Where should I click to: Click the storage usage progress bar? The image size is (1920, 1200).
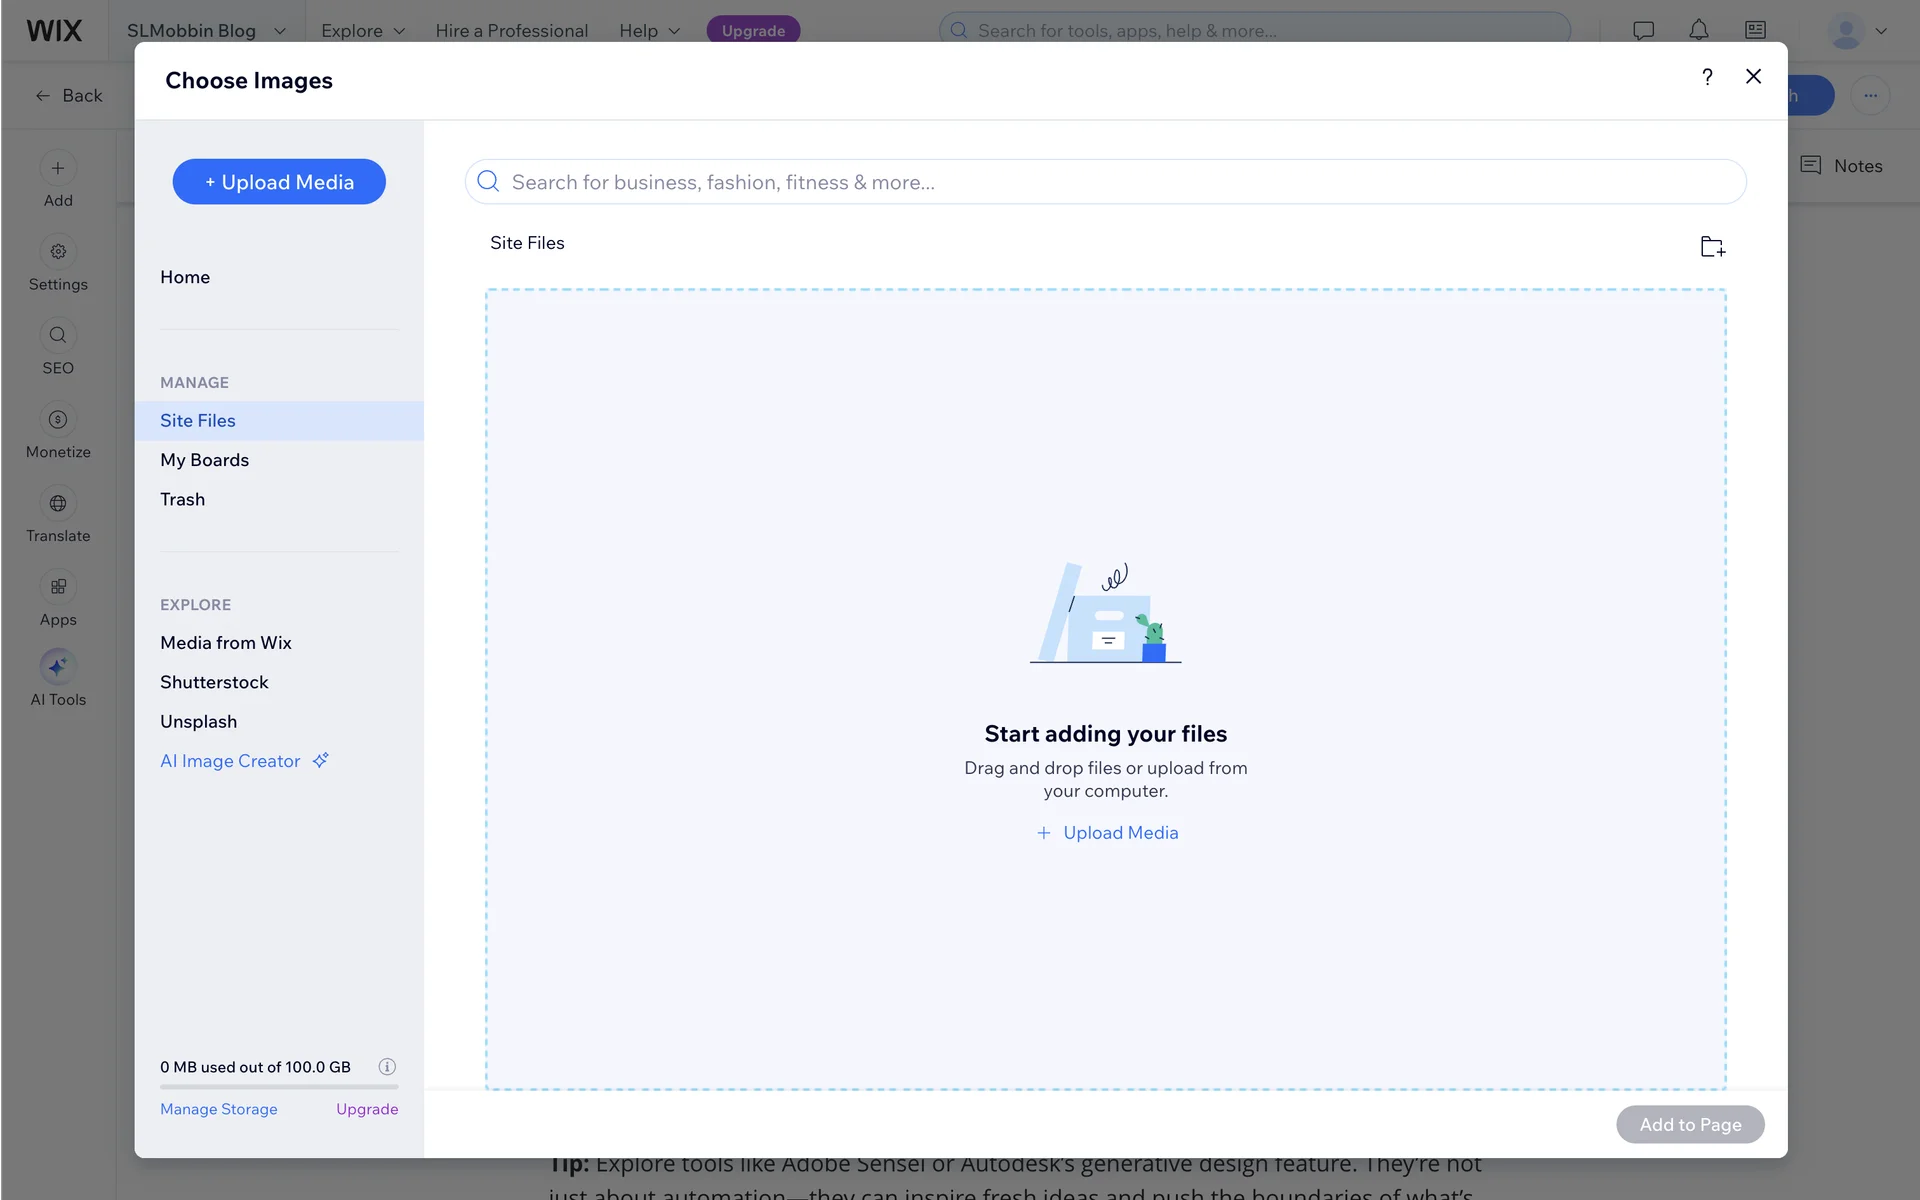(279, 1086)
